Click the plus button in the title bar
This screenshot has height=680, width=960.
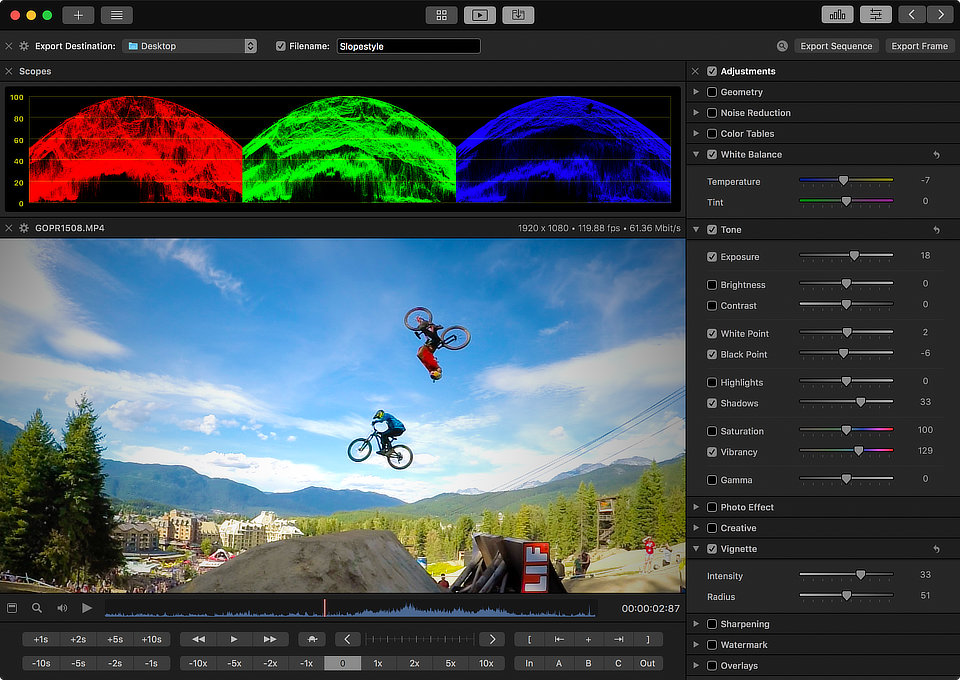coord(78,15)
